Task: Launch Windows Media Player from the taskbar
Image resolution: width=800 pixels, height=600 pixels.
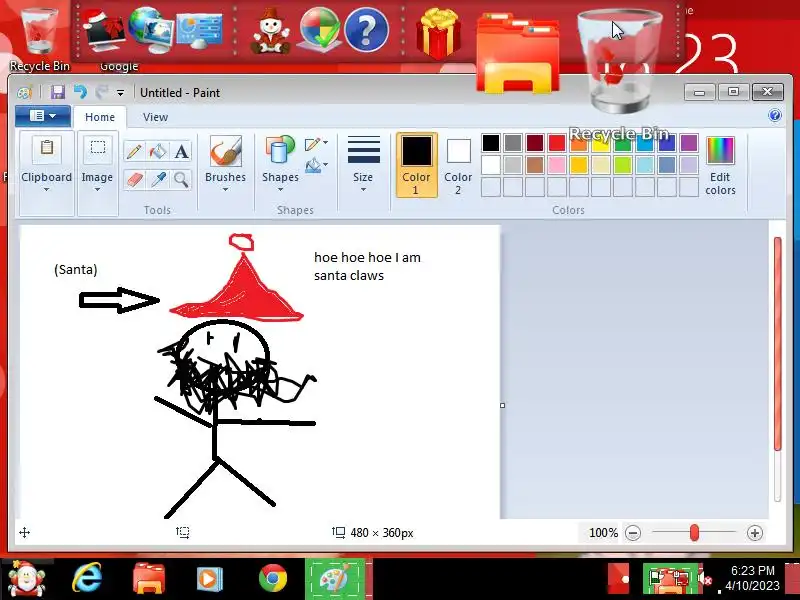Action: click(x=210, y=580)
